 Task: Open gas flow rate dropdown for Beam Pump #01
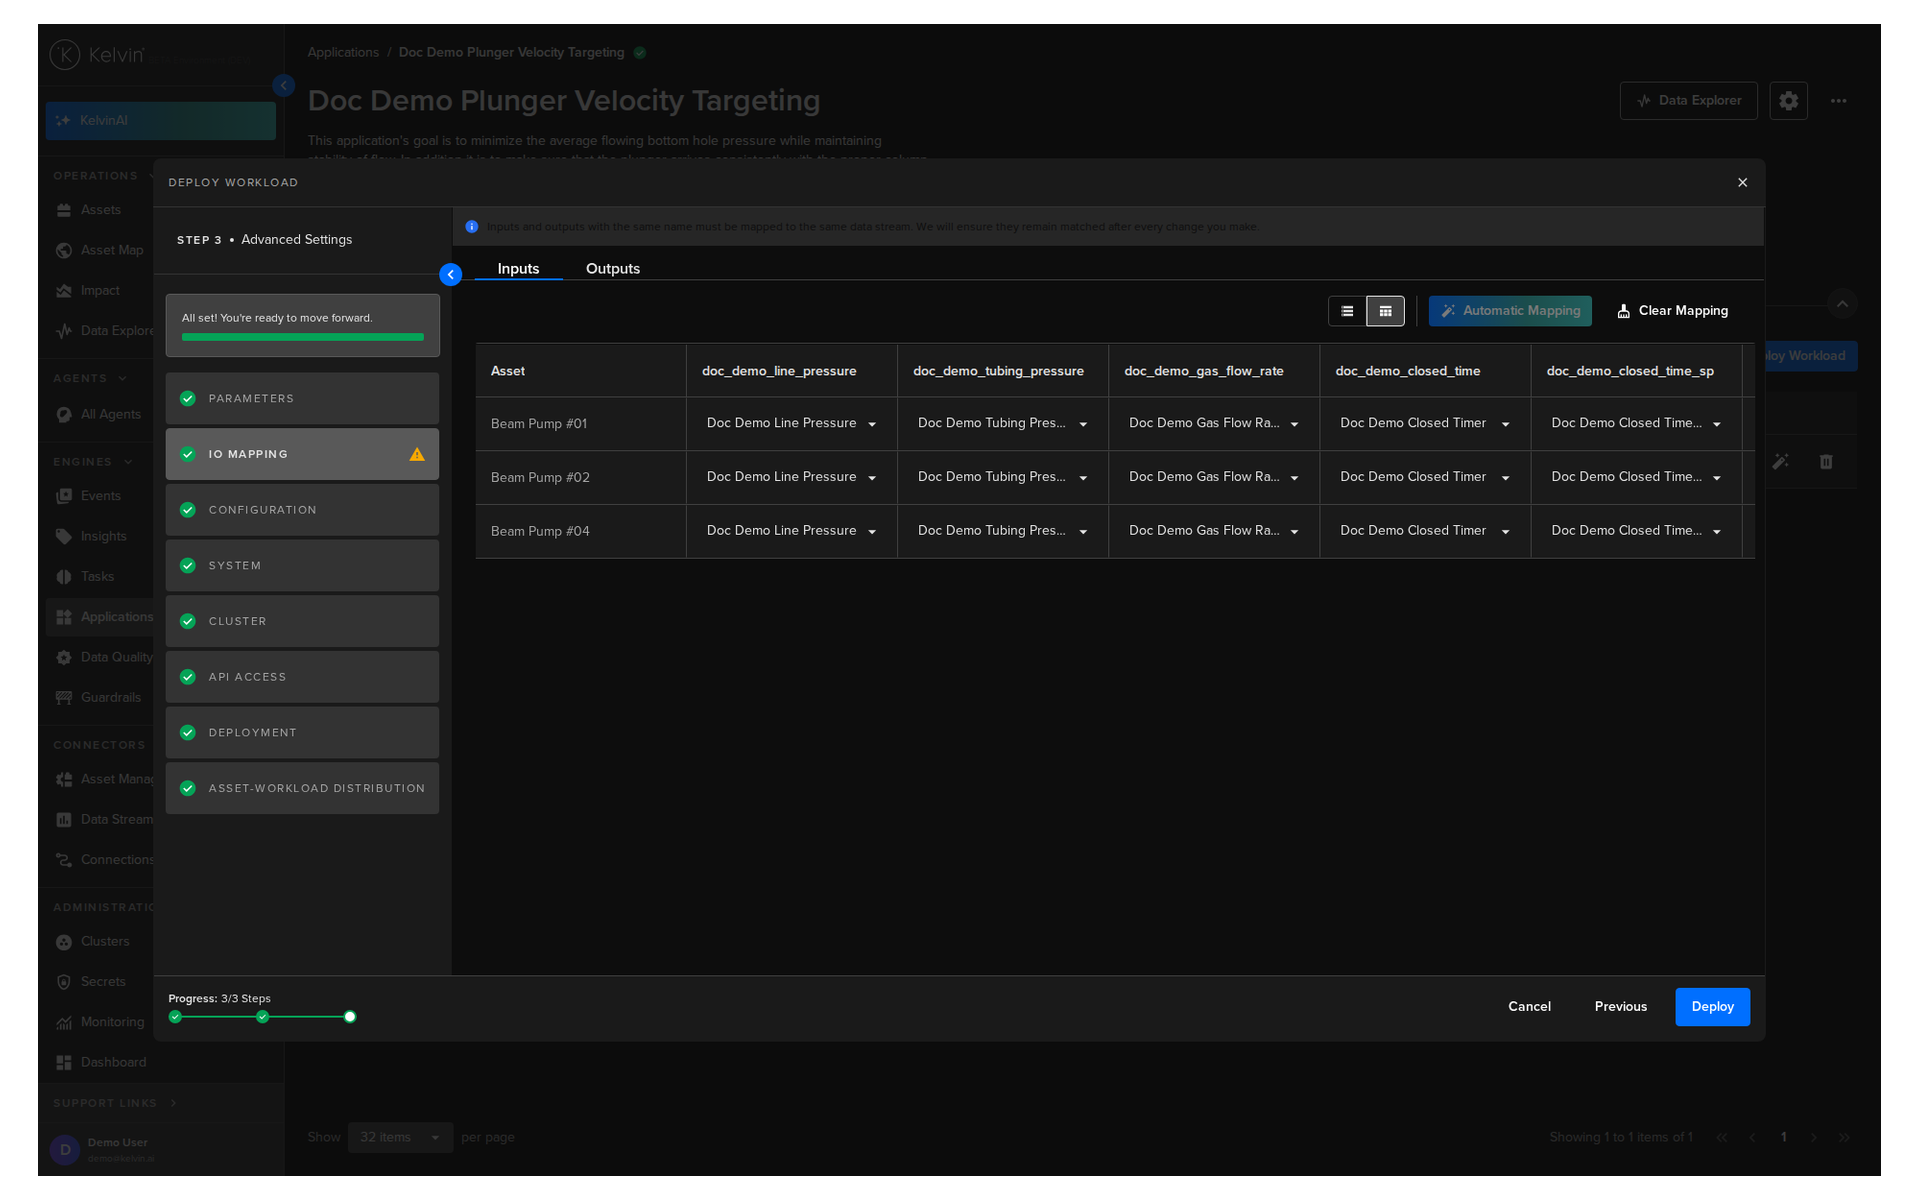click(x=1213, y=423)
